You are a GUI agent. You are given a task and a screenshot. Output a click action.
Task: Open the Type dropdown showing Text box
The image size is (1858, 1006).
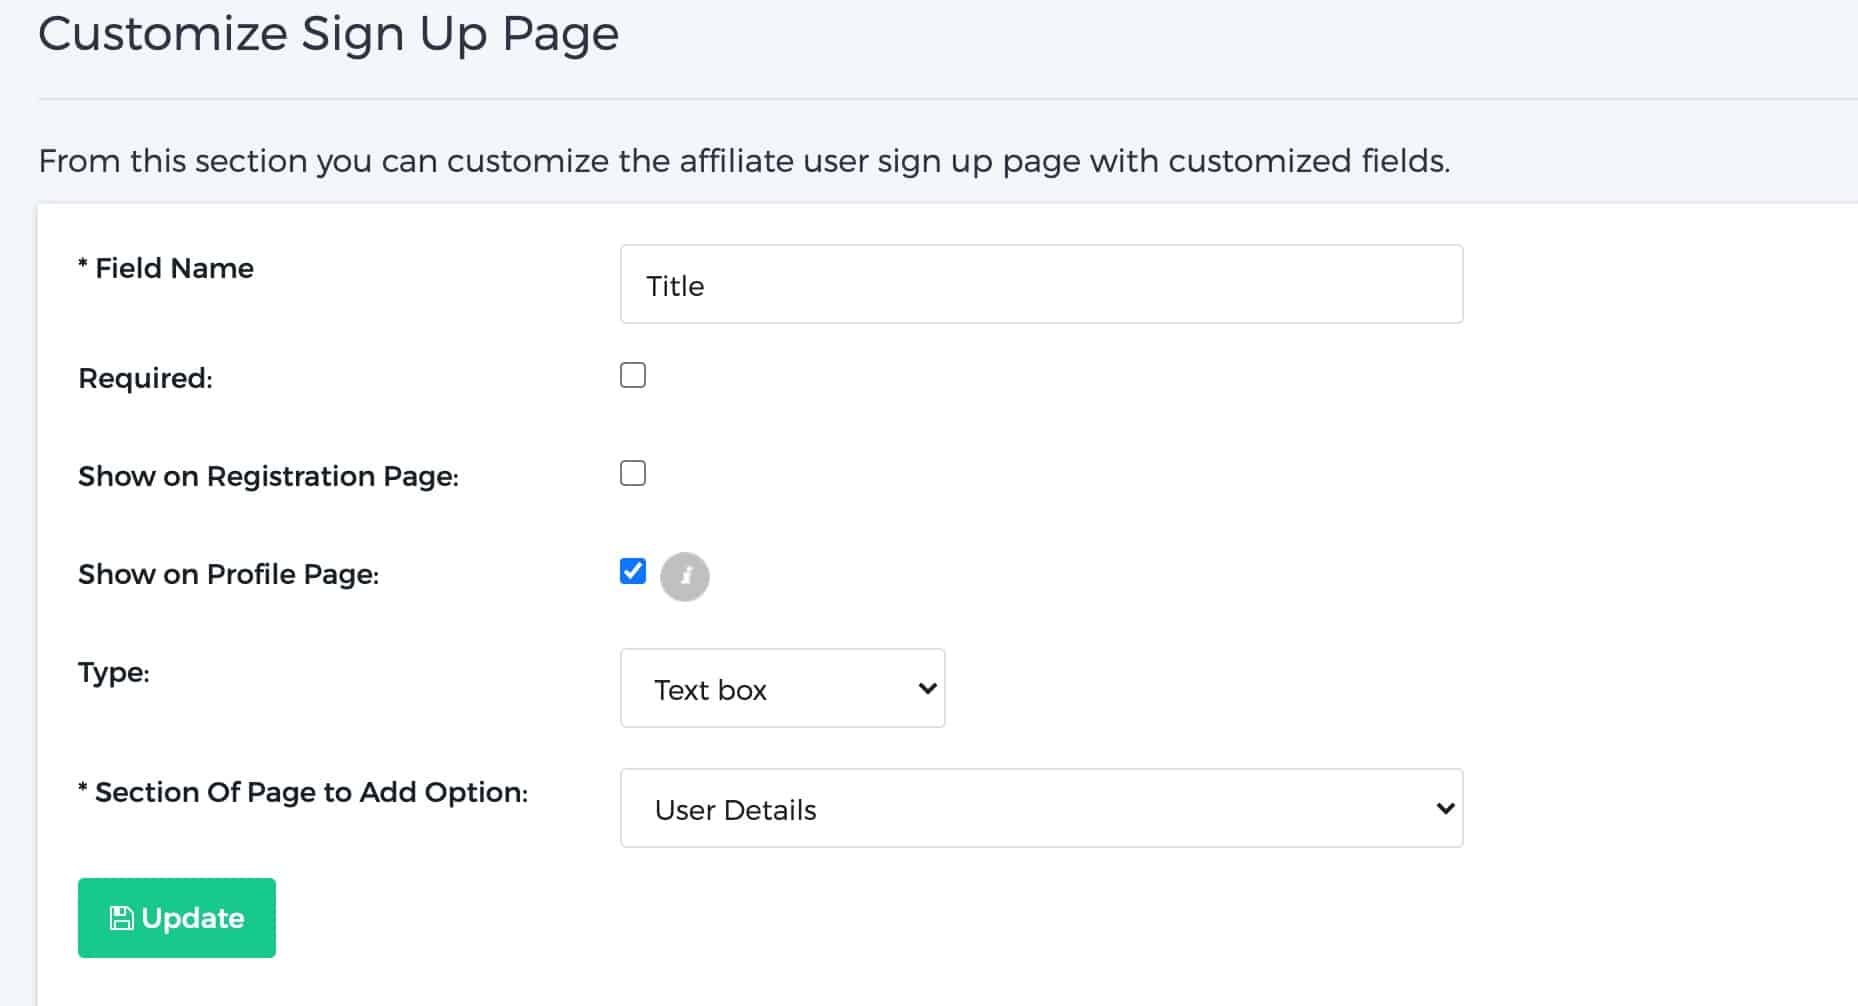tap(781, 688)
